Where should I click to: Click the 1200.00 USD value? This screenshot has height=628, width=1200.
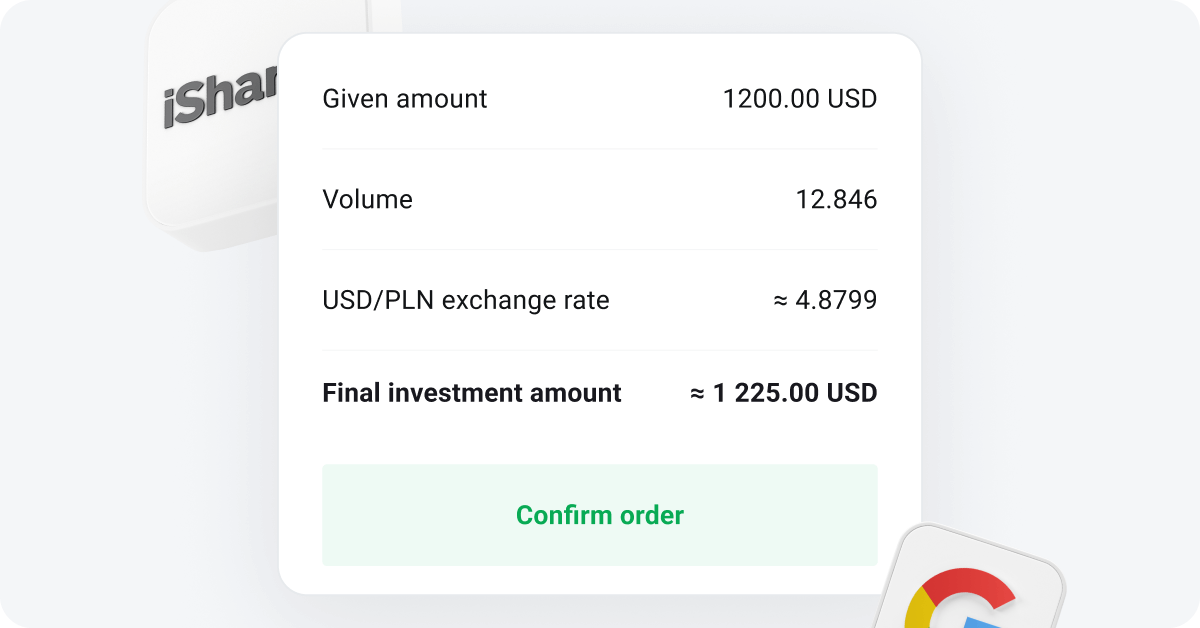point(800,98)
